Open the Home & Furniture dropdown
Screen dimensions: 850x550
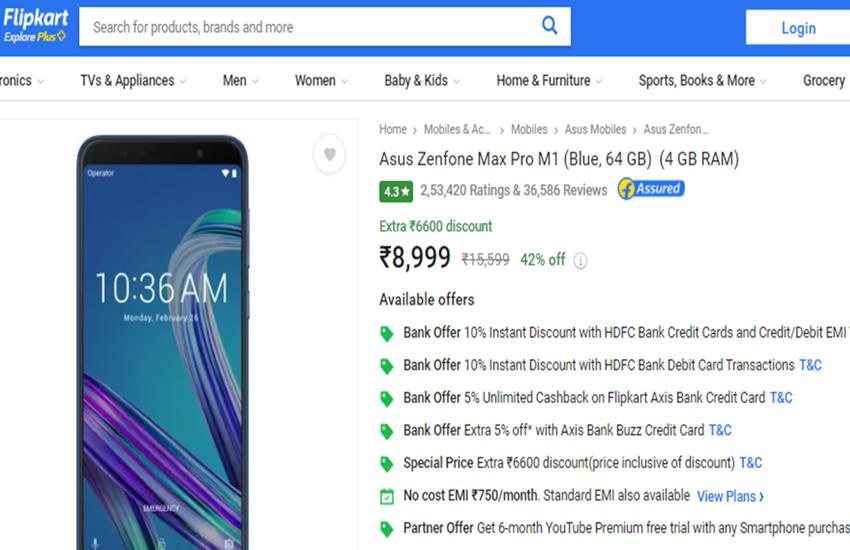coord(550,81)
